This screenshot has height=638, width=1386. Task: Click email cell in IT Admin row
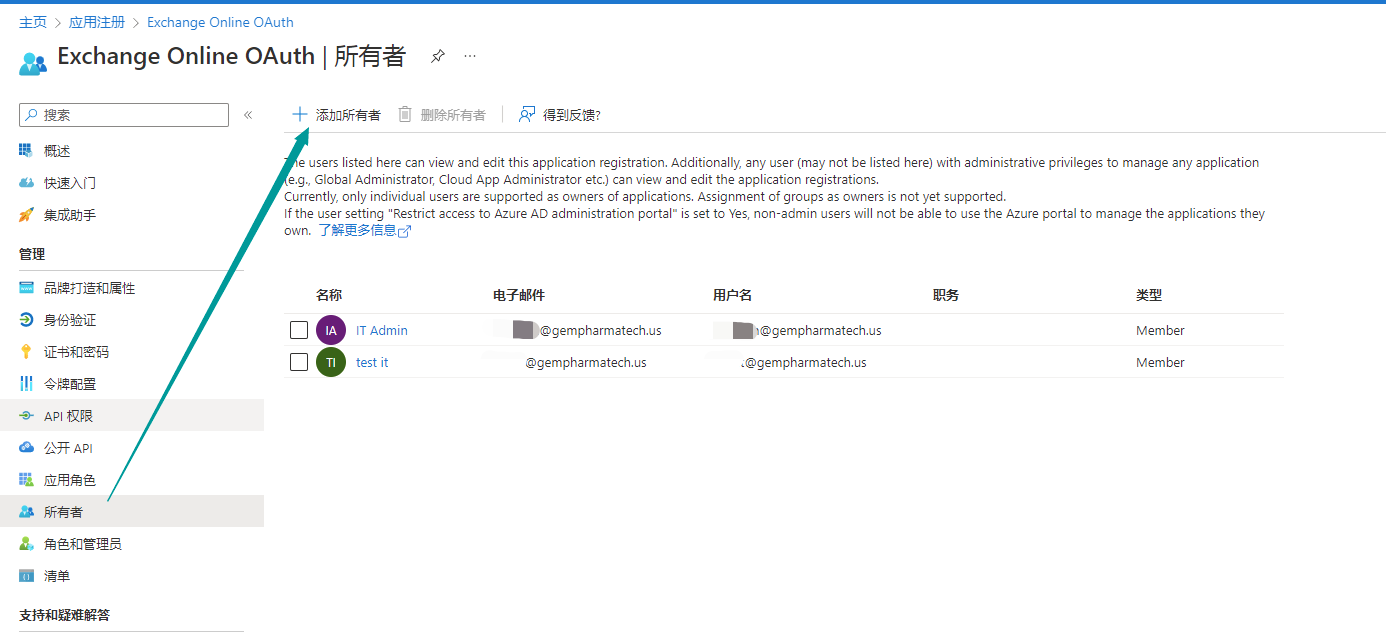578,330
